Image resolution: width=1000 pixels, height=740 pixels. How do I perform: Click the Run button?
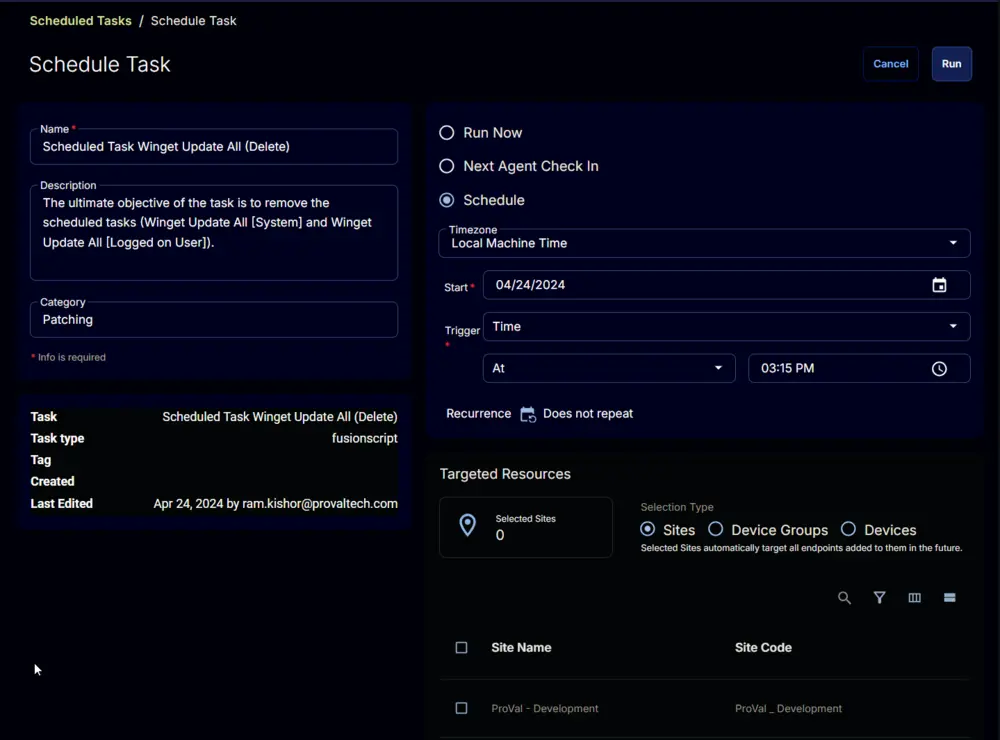(951, 64)
